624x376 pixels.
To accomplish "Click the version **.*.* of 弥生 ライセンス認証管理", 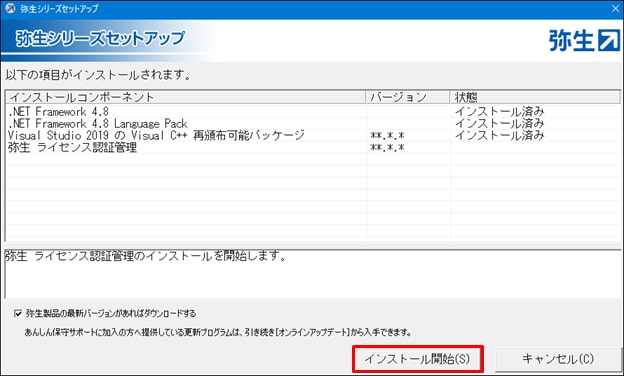I will 387,148.
